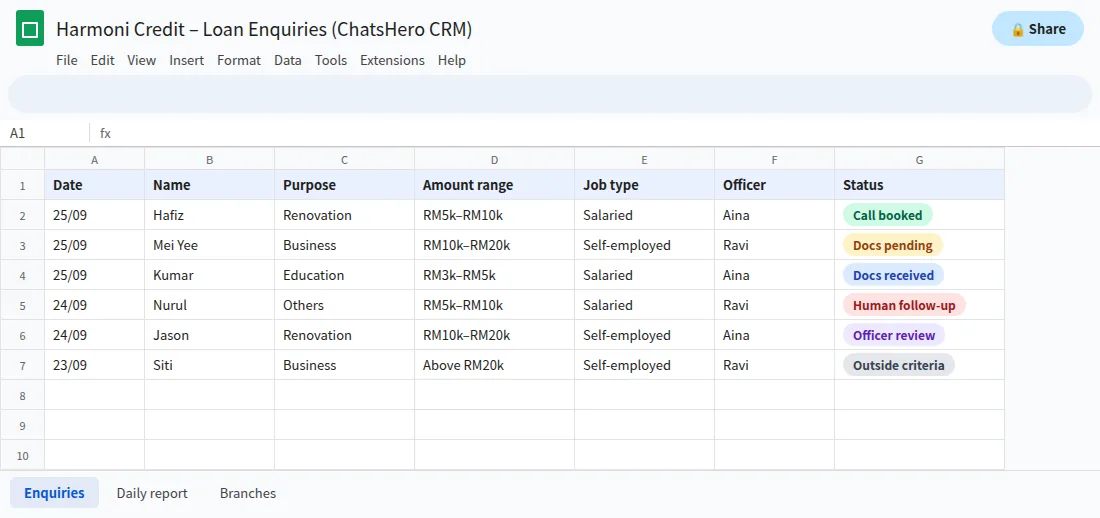Select row 8 header number
Image resolution: width=1100 pixels, height=518 pixels.
tap(22, 395)
